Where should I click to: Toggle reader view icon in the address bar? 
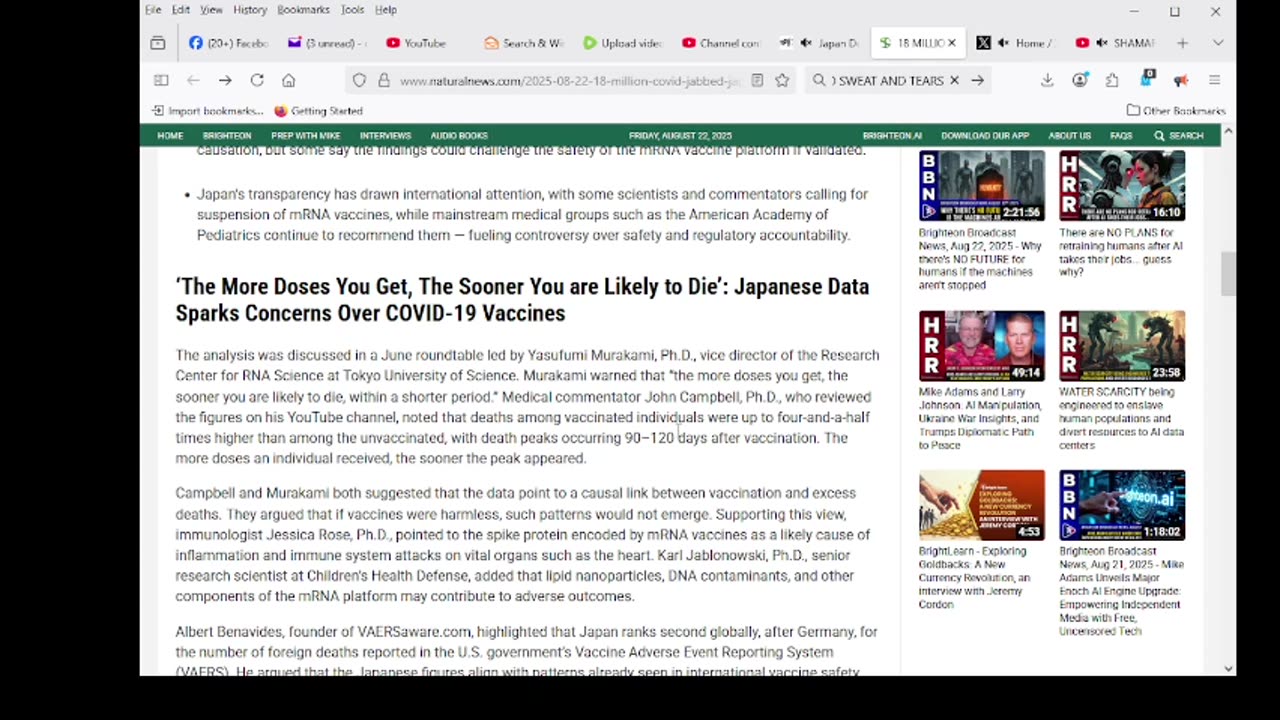[x=757, y=80]
